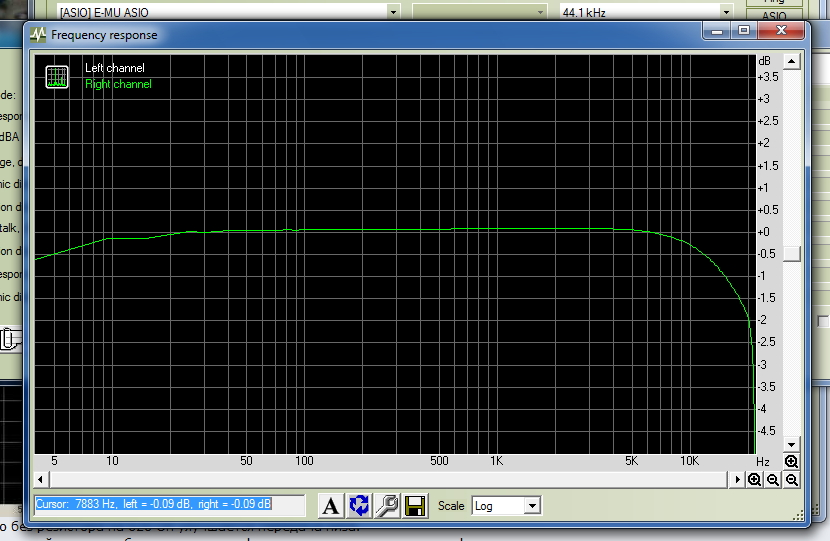Viewport: 830px width, 541px height.
Task: Minimize the Frequency response window
Action: [717, 31]
